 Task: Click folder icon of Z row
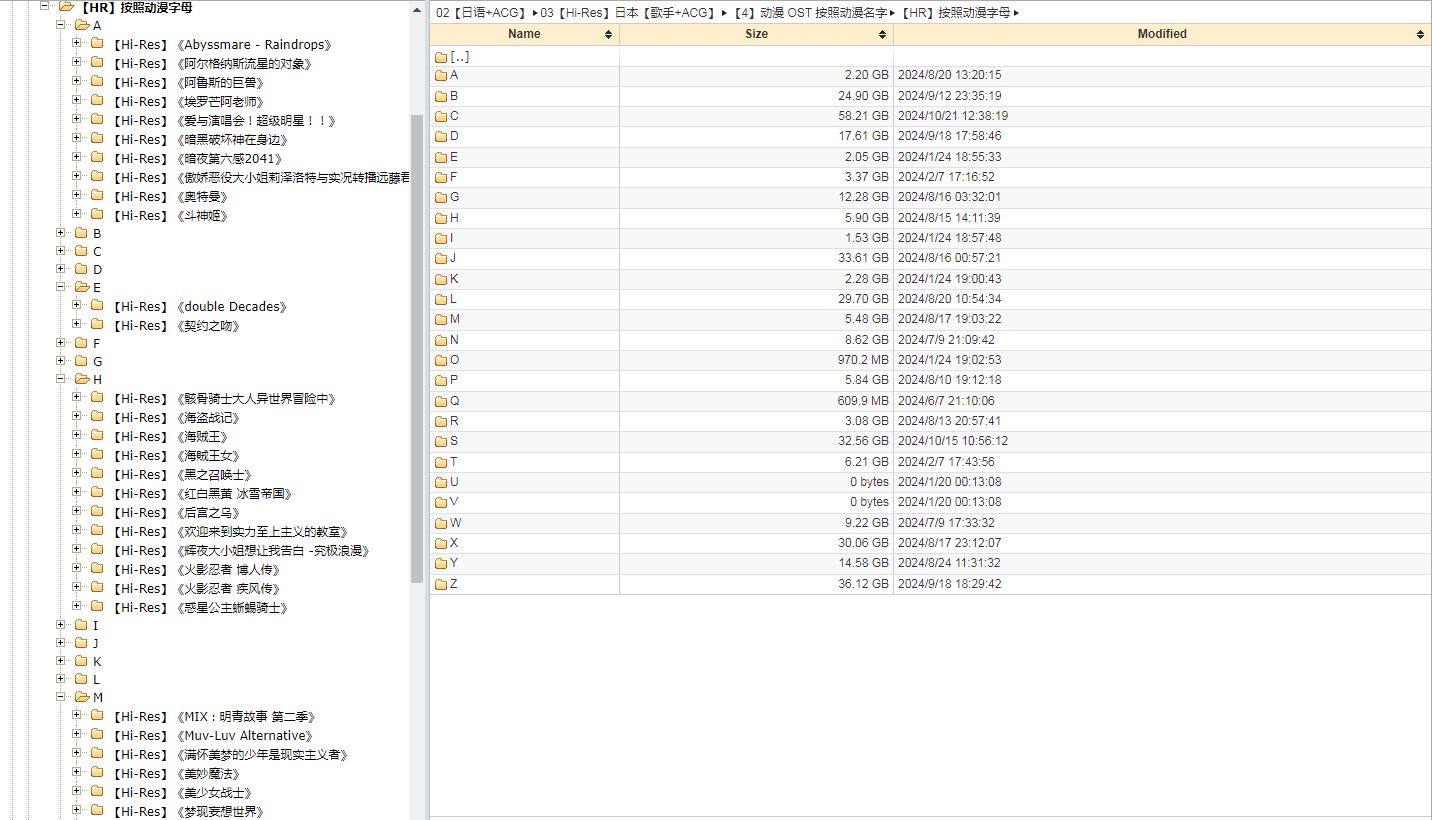tap(441, 584)
